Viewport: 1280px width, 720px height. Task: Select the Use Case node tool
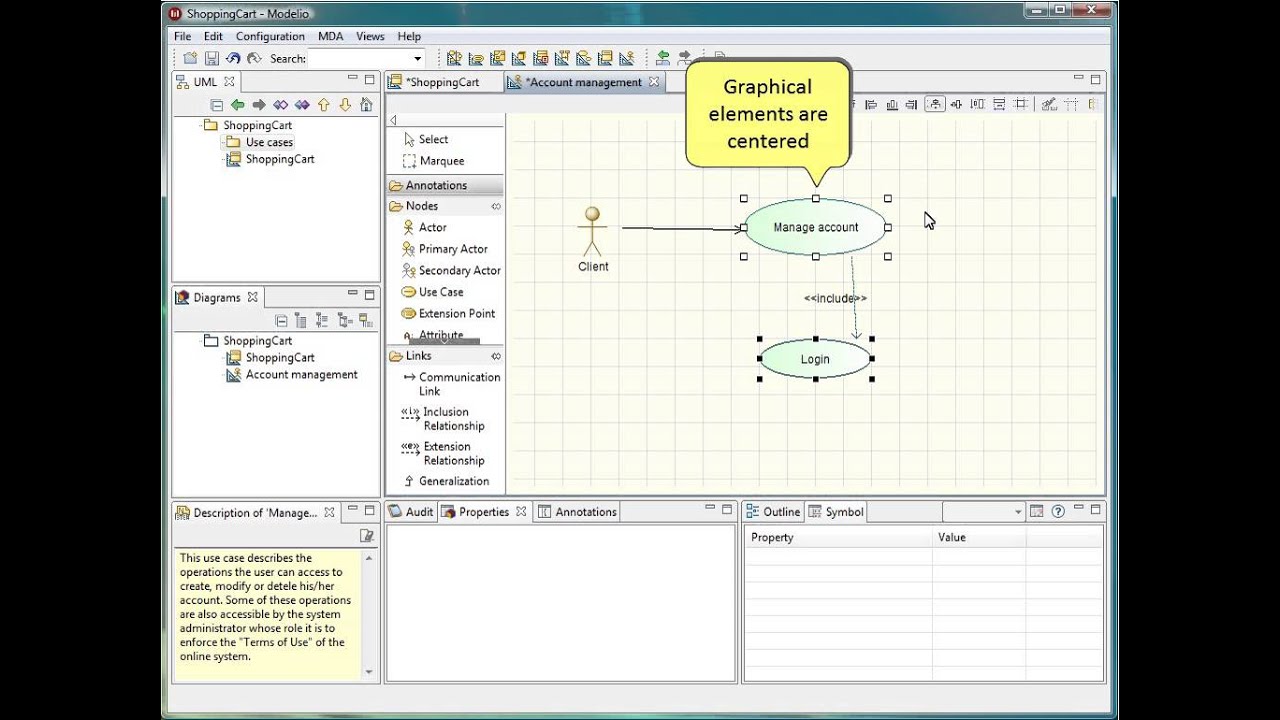pos(432,292)
